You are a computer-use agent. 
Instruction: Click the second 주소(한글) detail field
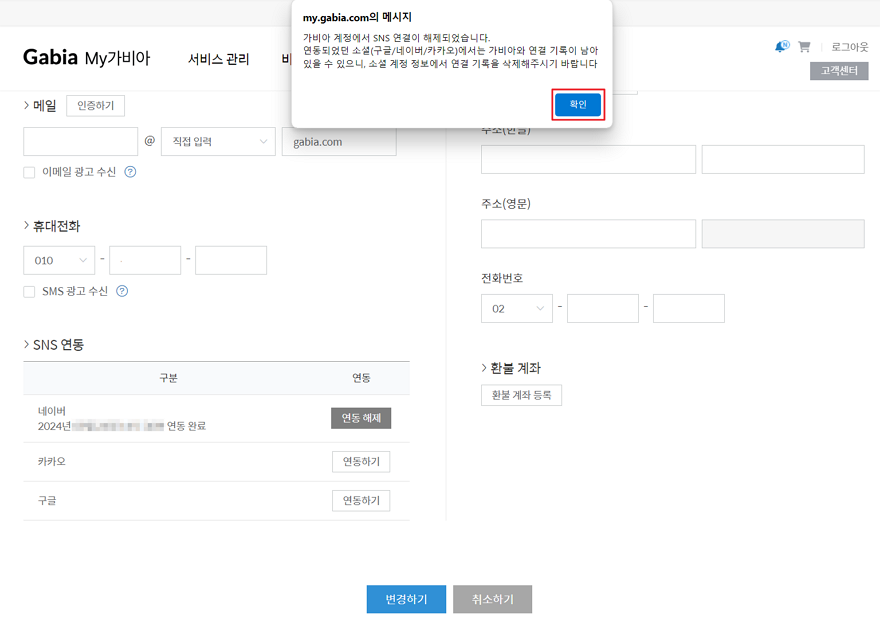[x=783, y=159]
